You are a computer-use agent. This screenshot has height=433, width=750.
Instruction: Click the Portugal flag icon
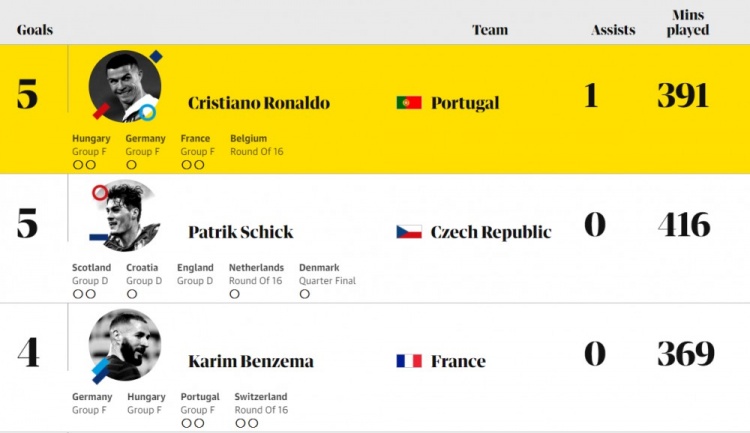point(409,103)
